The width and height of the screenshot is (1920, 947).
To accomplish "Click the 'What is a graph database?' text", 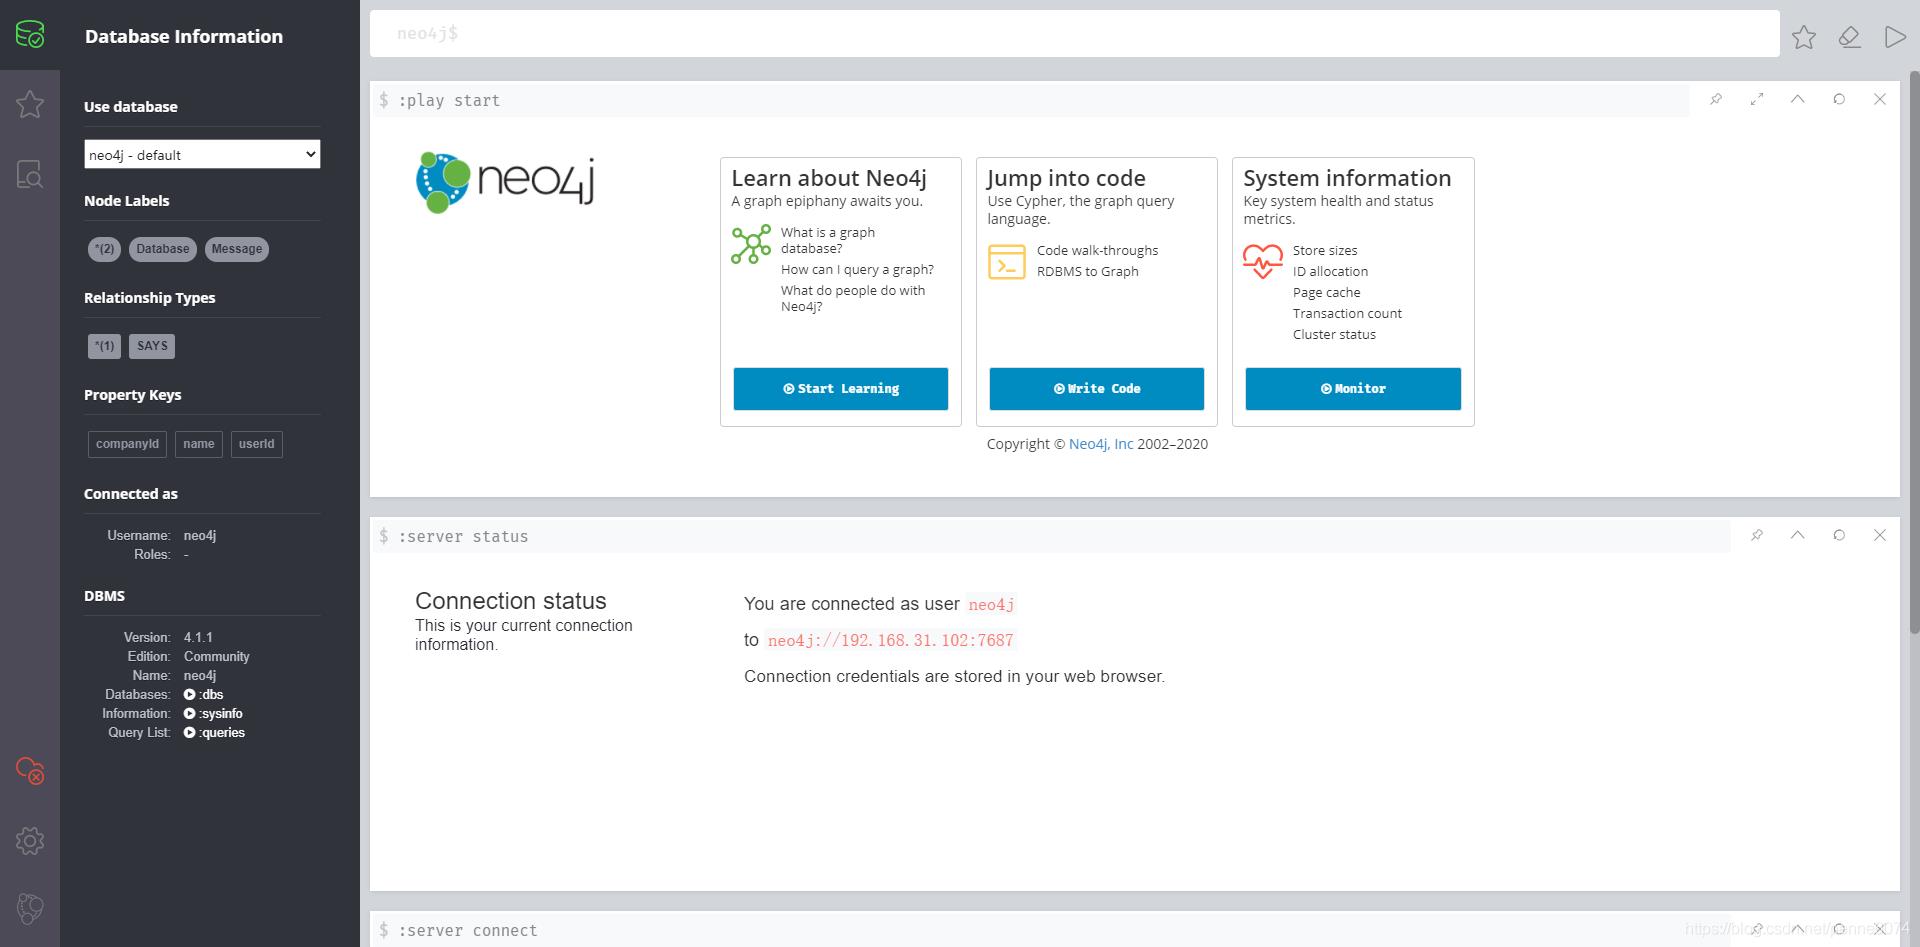I will pyautogui.click(x=828, y=240).
